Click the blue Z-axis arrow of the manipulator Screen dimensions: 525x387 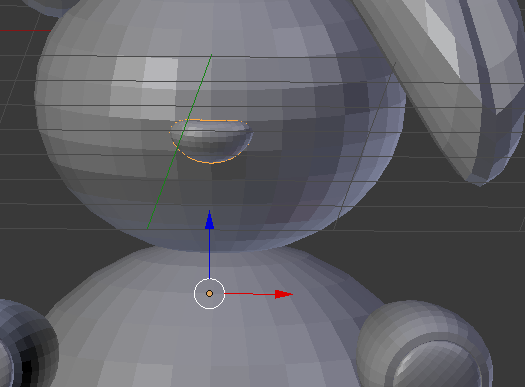coord(210,220)
